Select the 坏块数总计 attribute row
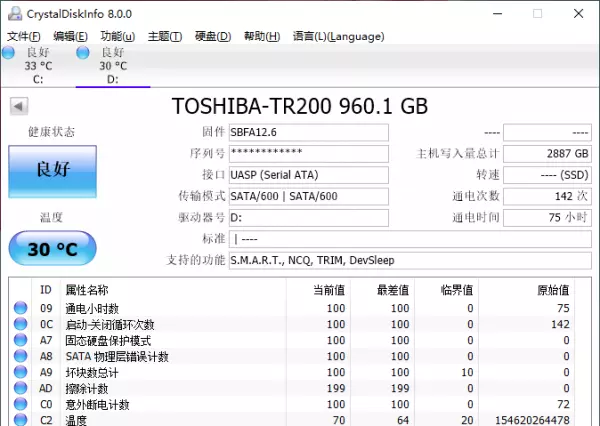The image size is (600, 426). pyautogui.click(x=292, y=372)
